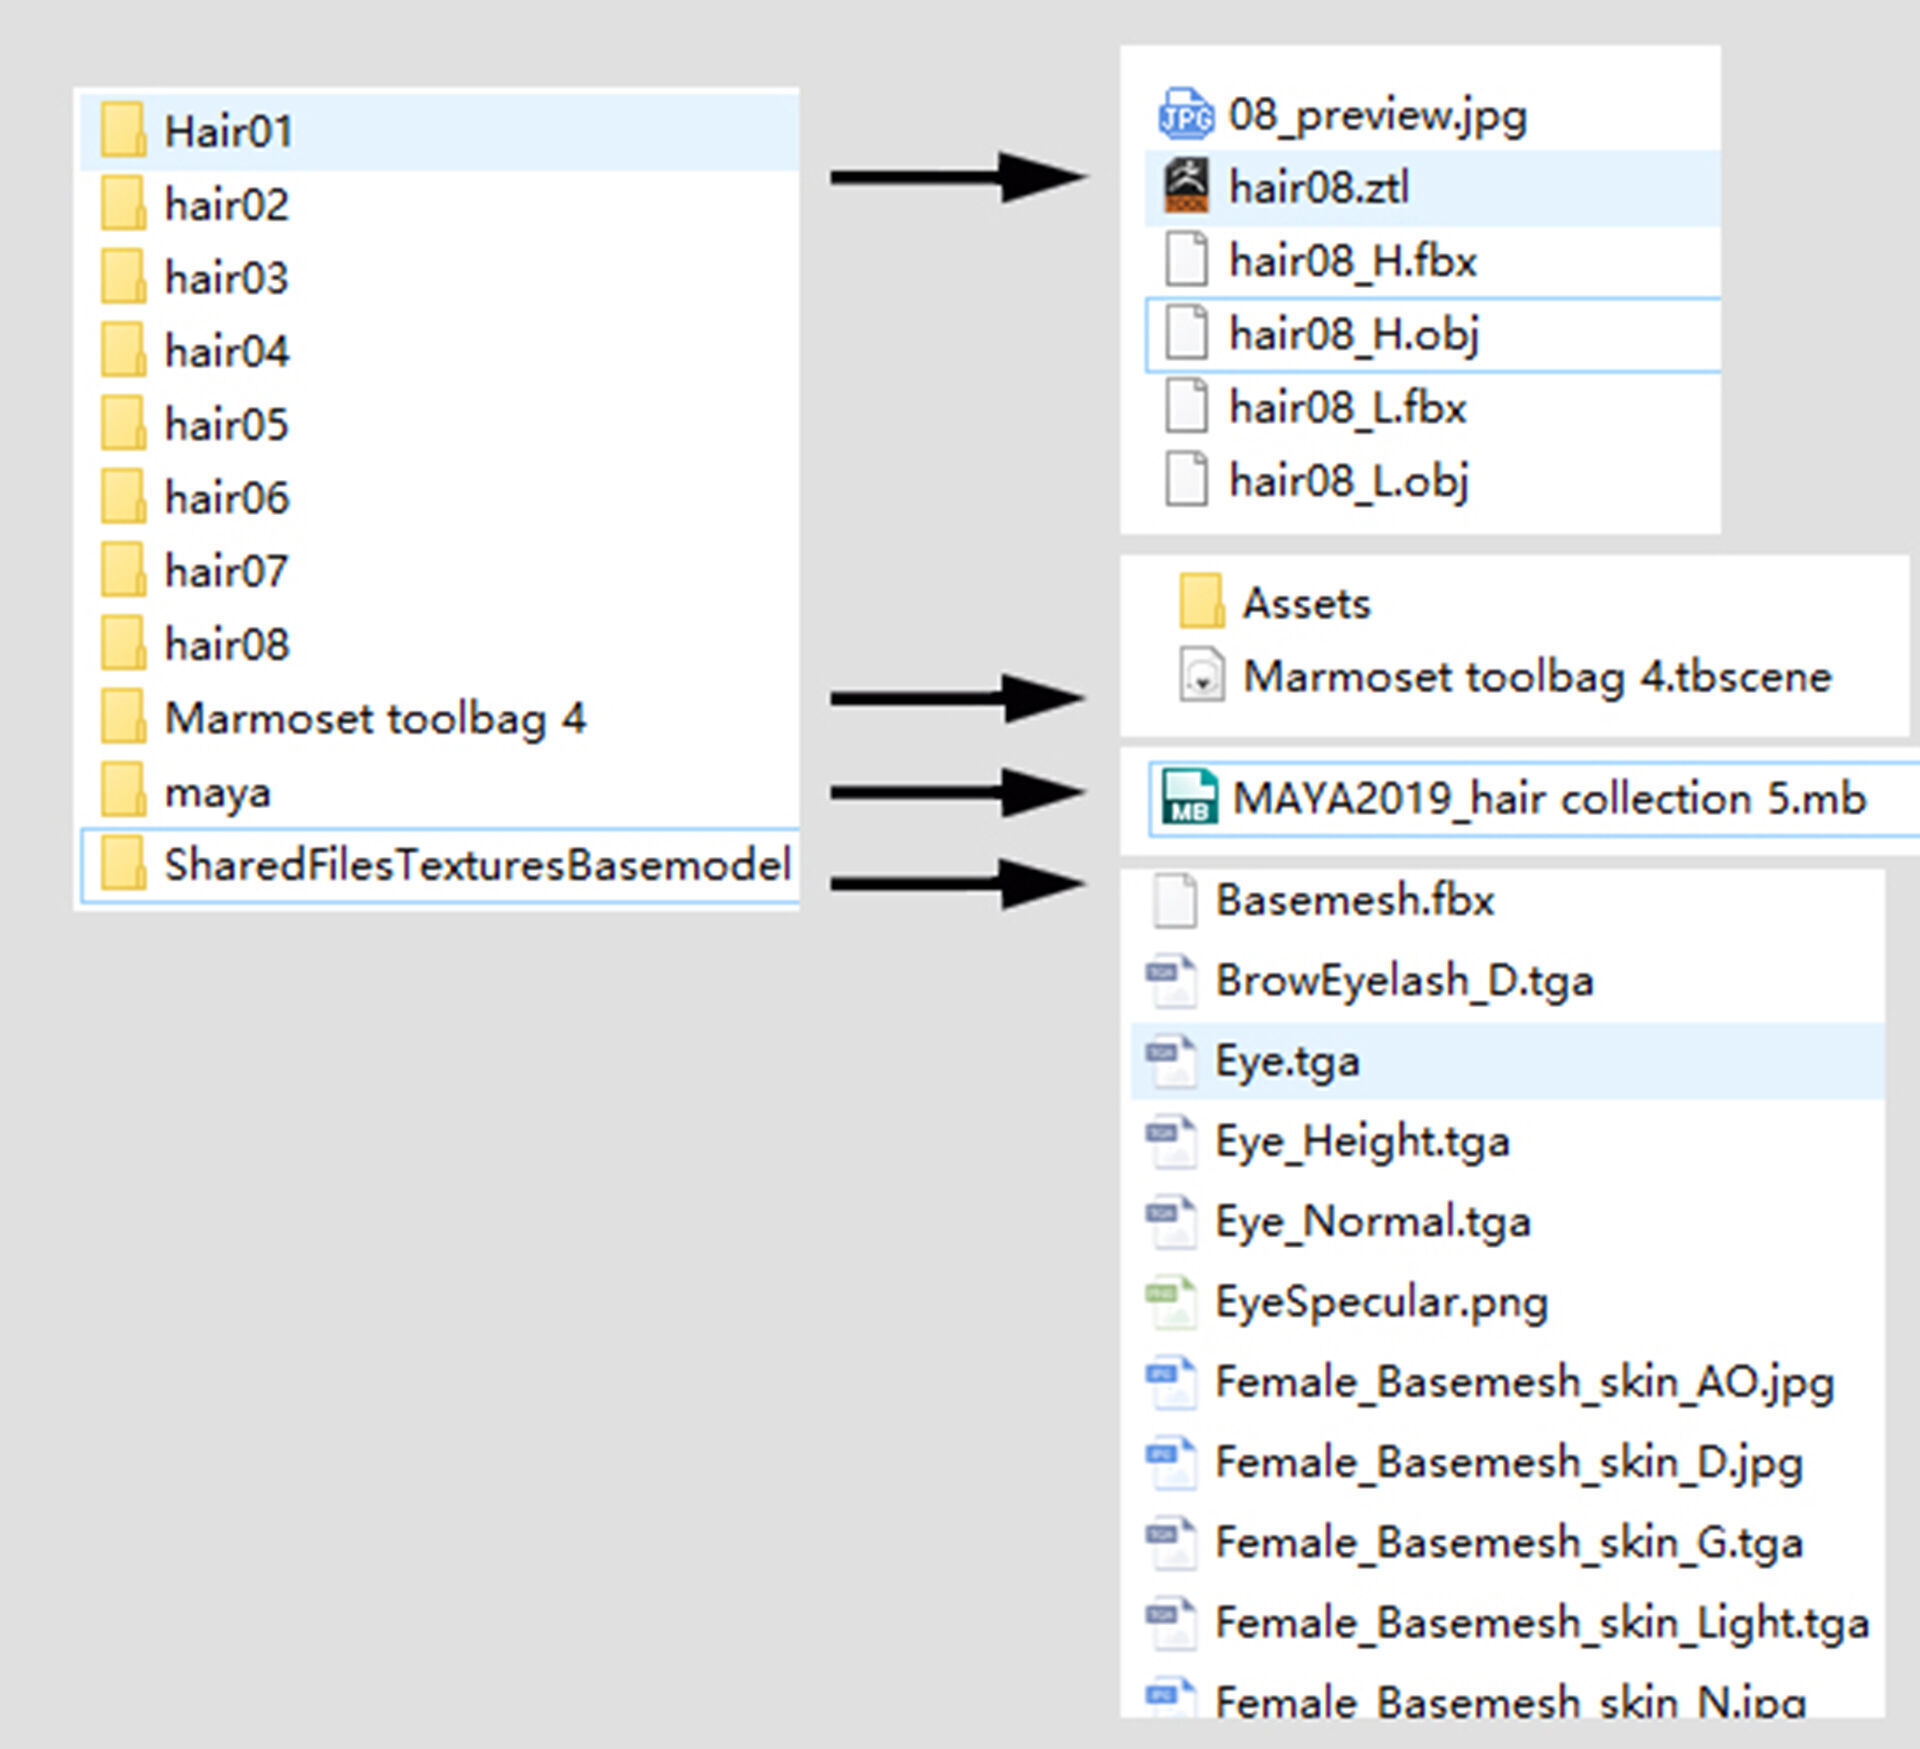Select the Female_Basemesh_skin_Light.tga file
Image resolution: width=1920 pixels, height=1749 pixels.
coord(1541,1623)
